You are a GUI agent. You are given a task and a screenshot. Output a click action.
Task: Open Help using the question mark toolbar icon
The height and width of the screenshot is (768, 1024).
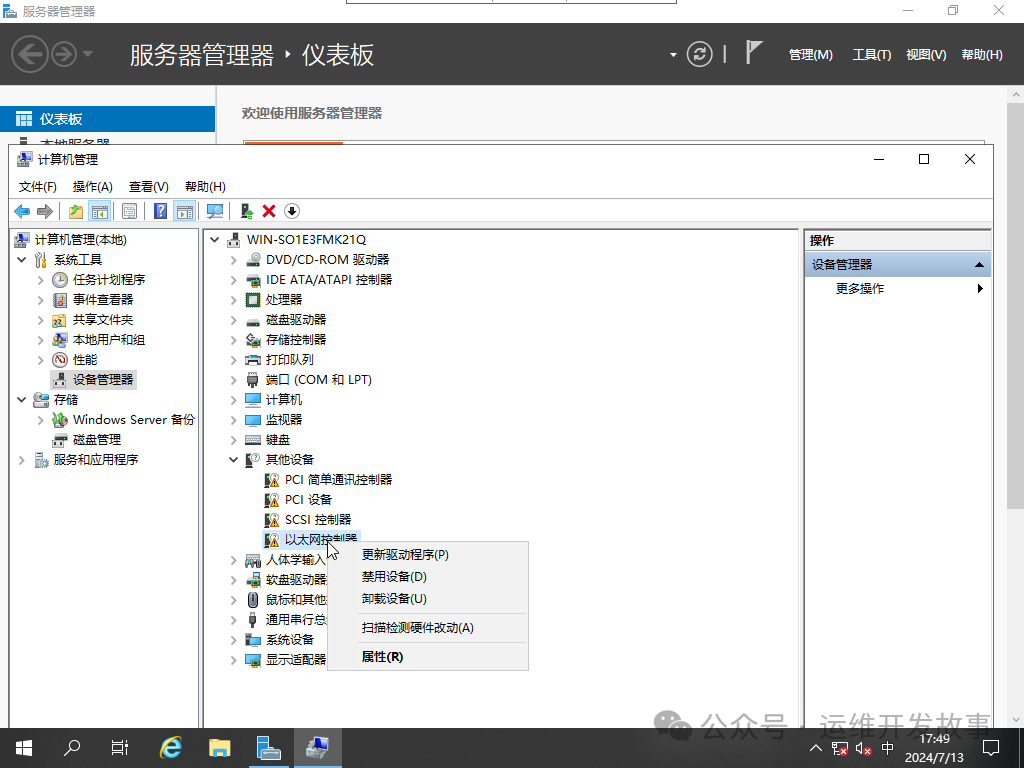(160, 210)
